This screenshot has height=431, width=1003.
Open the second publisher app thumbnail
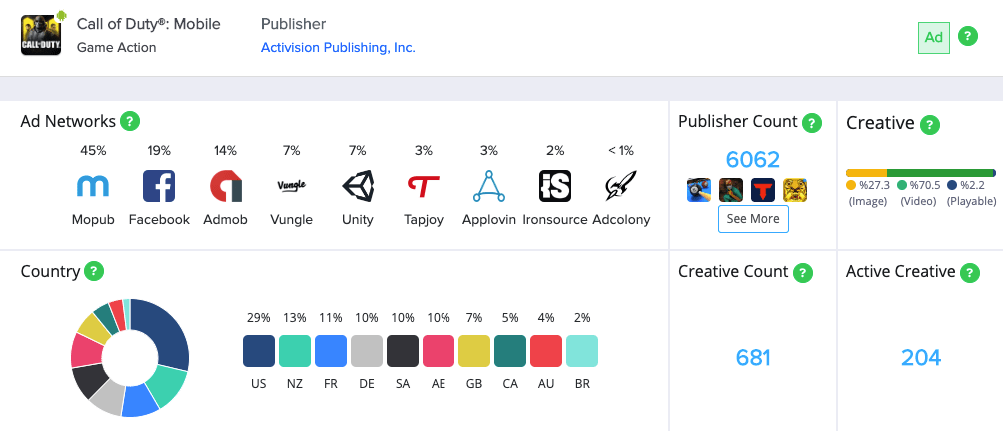click(731, 190)
